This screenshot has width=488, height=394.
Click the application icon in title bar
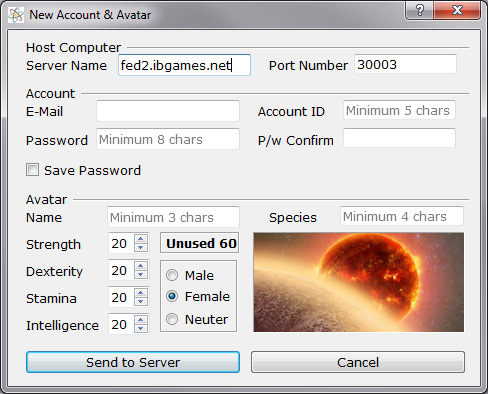click(16, 15)
